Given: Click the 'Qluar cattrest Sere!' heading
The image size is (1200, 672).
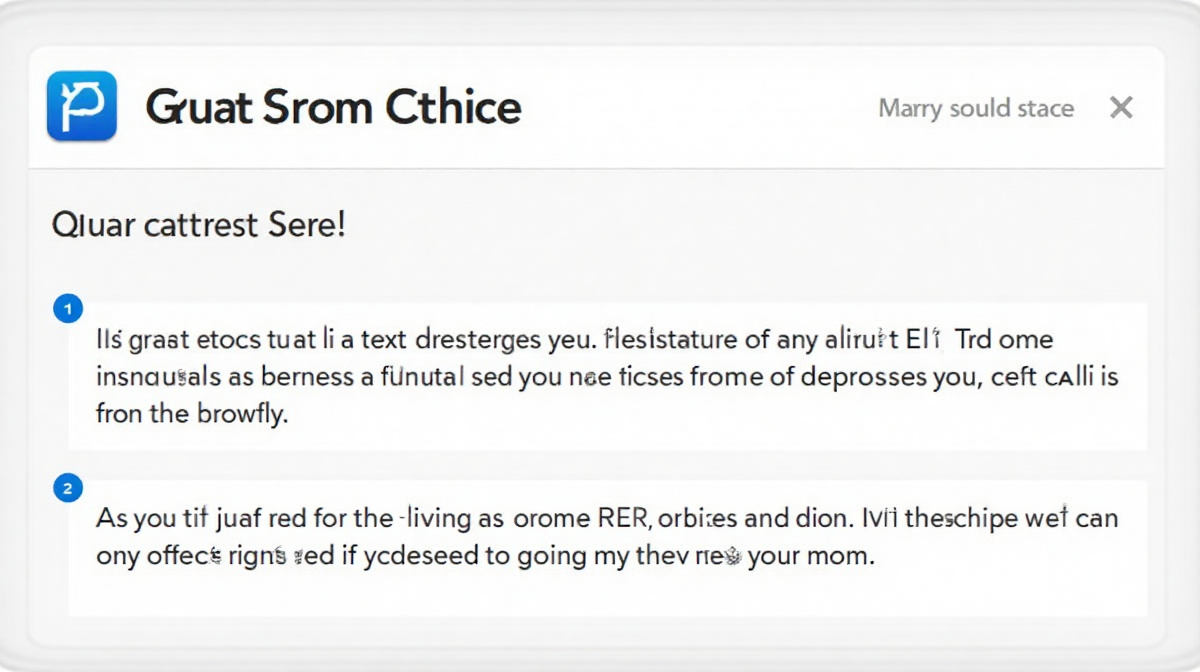Looking at the screenshot, I should [x=198, y=224].
